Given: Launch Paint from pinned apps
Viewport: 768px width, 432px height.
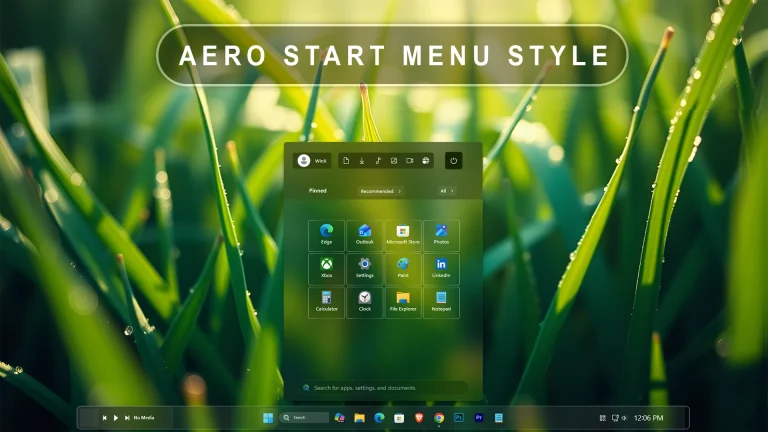Looking at the screenshot, I should (403, 269).
